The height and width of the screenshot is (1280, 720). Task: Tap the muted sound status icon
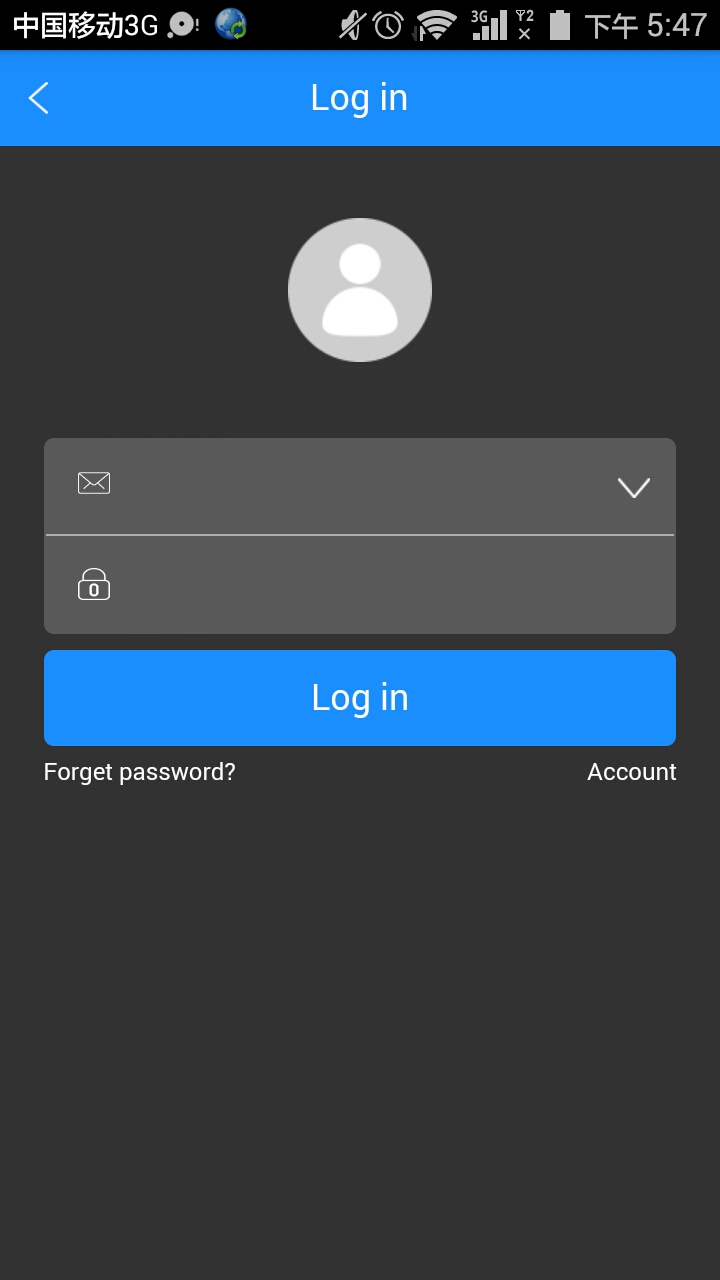click(352, 25)
